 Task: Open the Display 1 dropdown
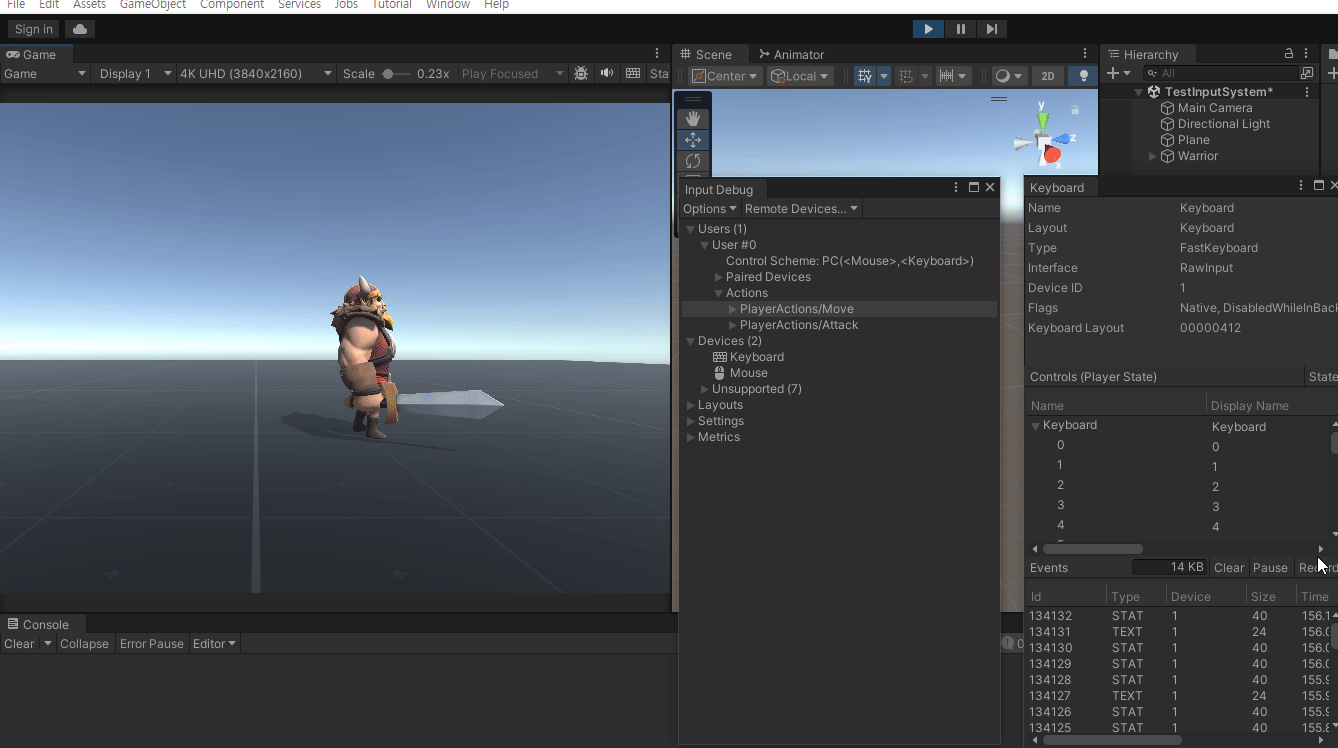pyautogui.click(x=135, y=74)
